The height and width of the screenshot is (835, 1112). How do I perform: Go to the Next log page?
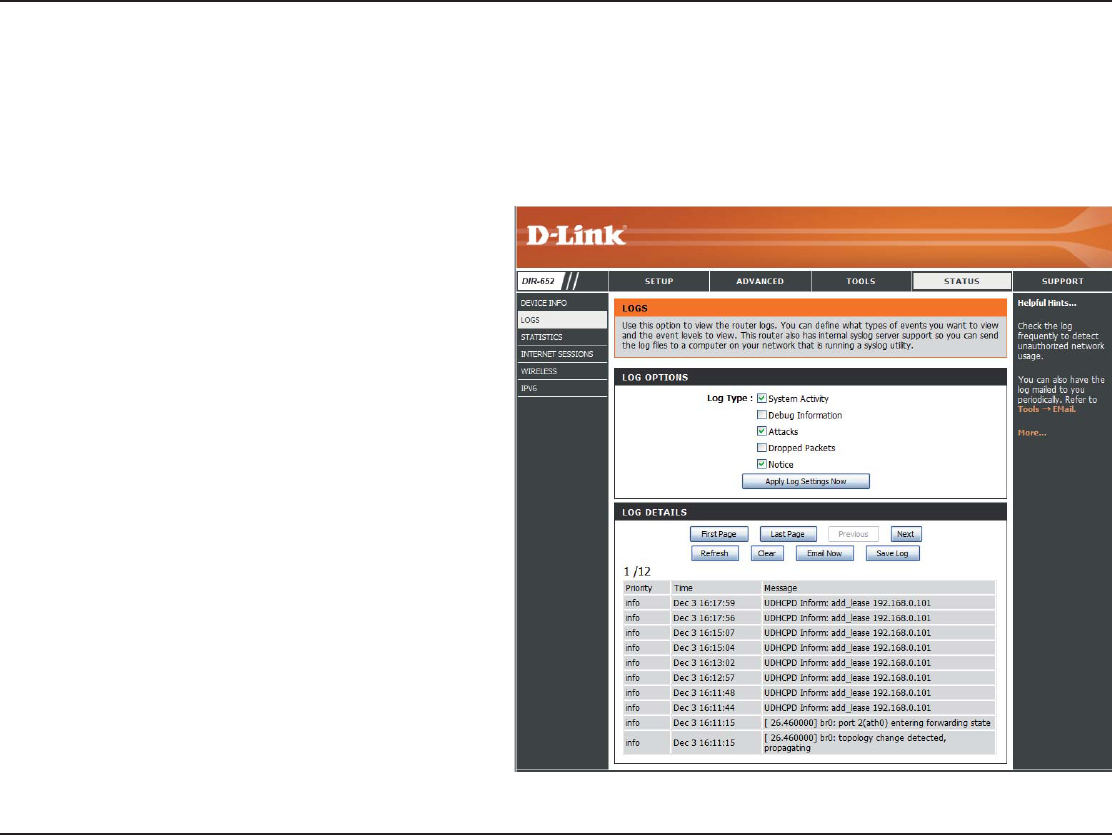pyautogui.click(x=906, y=534)
